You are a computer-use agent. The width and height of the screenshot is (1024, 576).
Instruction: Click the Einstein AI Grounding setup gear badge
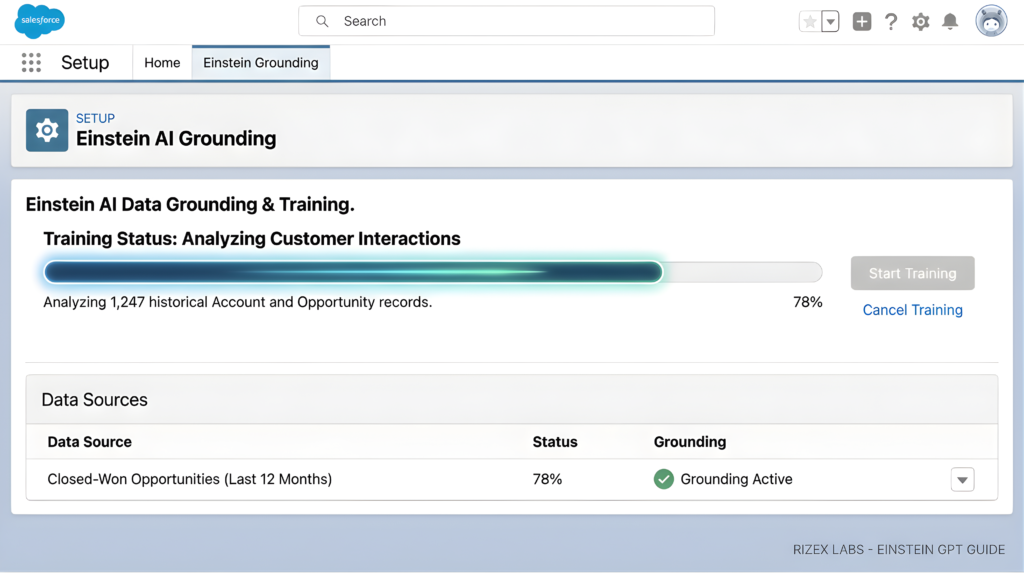pos(46,130)
